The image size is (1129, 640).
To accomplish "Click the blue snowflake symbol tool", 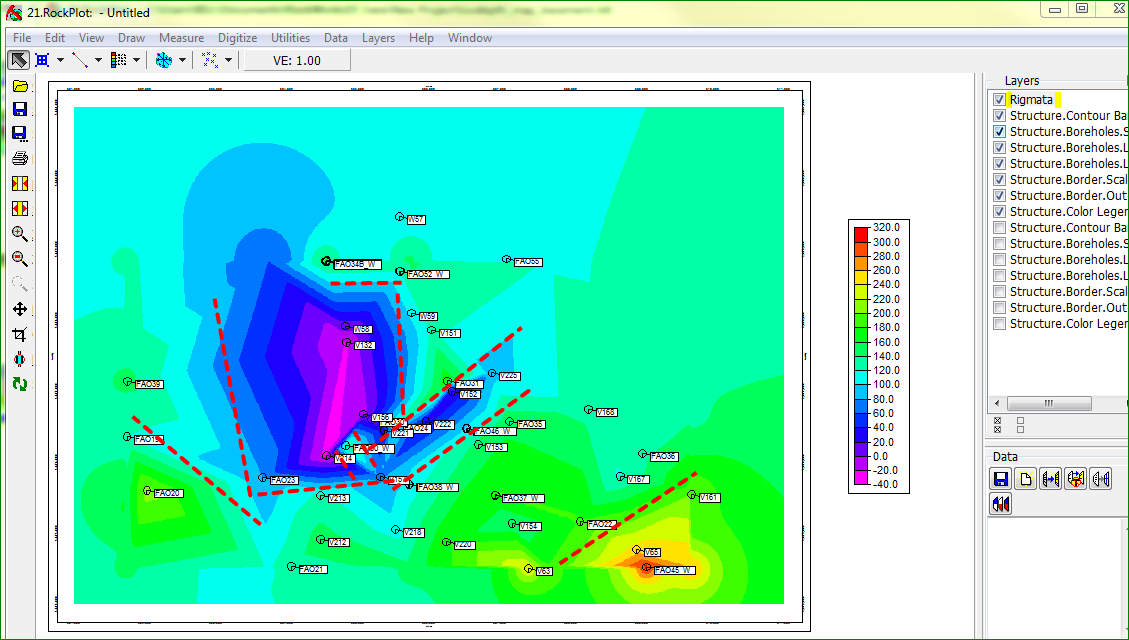I will pyautogui.click(x=164, y=60).
